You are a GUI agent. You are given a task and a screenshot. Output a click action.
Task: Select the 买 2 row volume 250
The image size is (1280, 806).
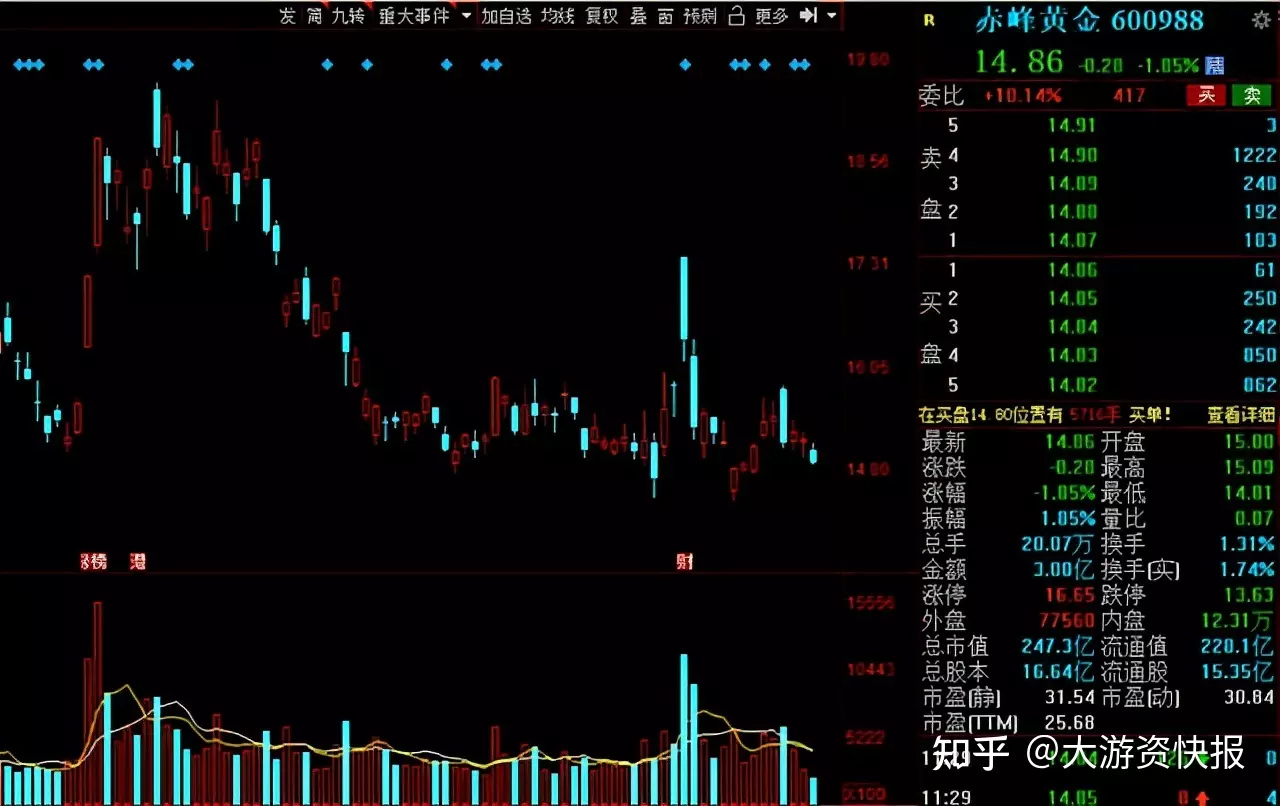tap(1260, 298)
